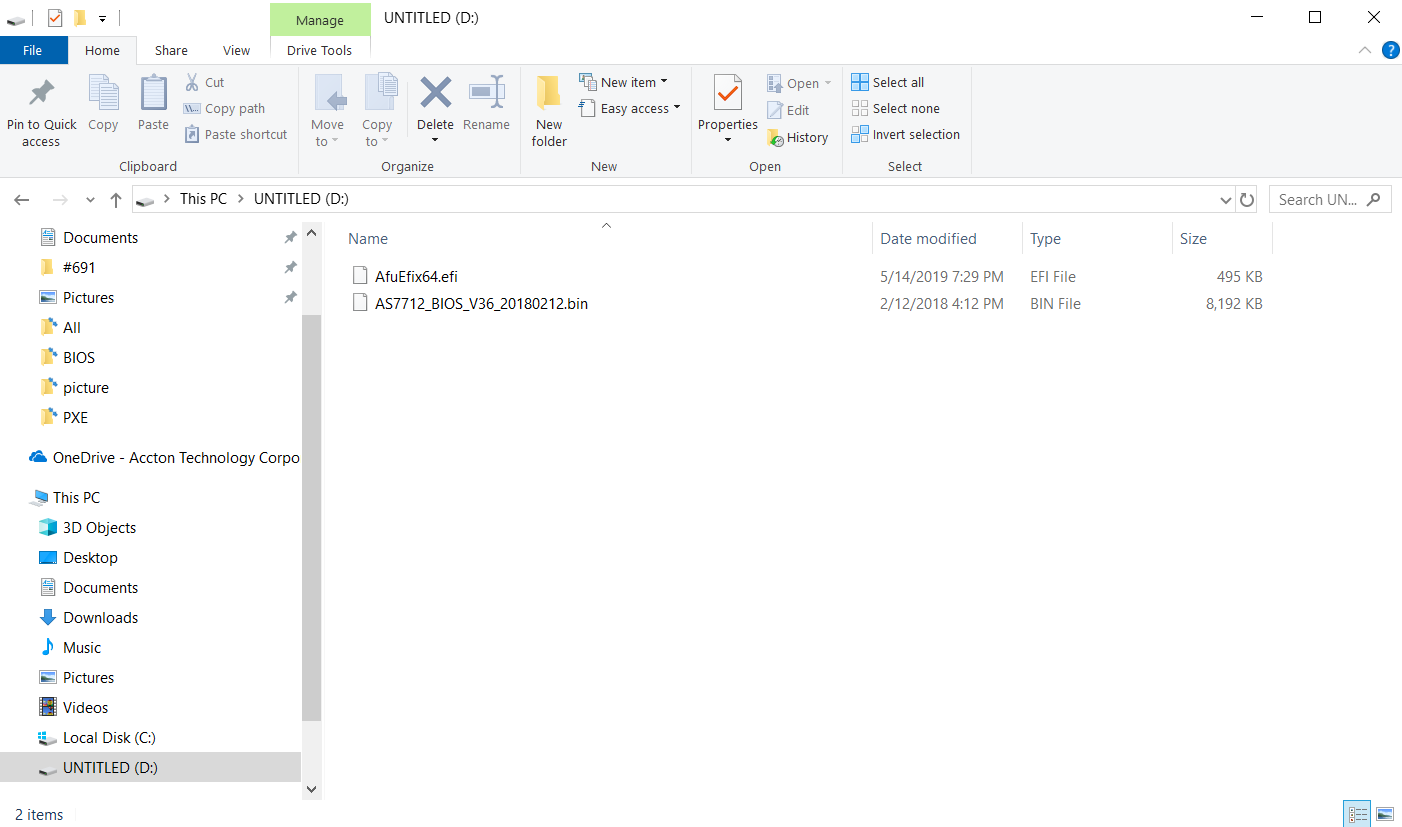Open 3D Objects in navigation pane
1402x827 pixels.
(x=99, y=527)
